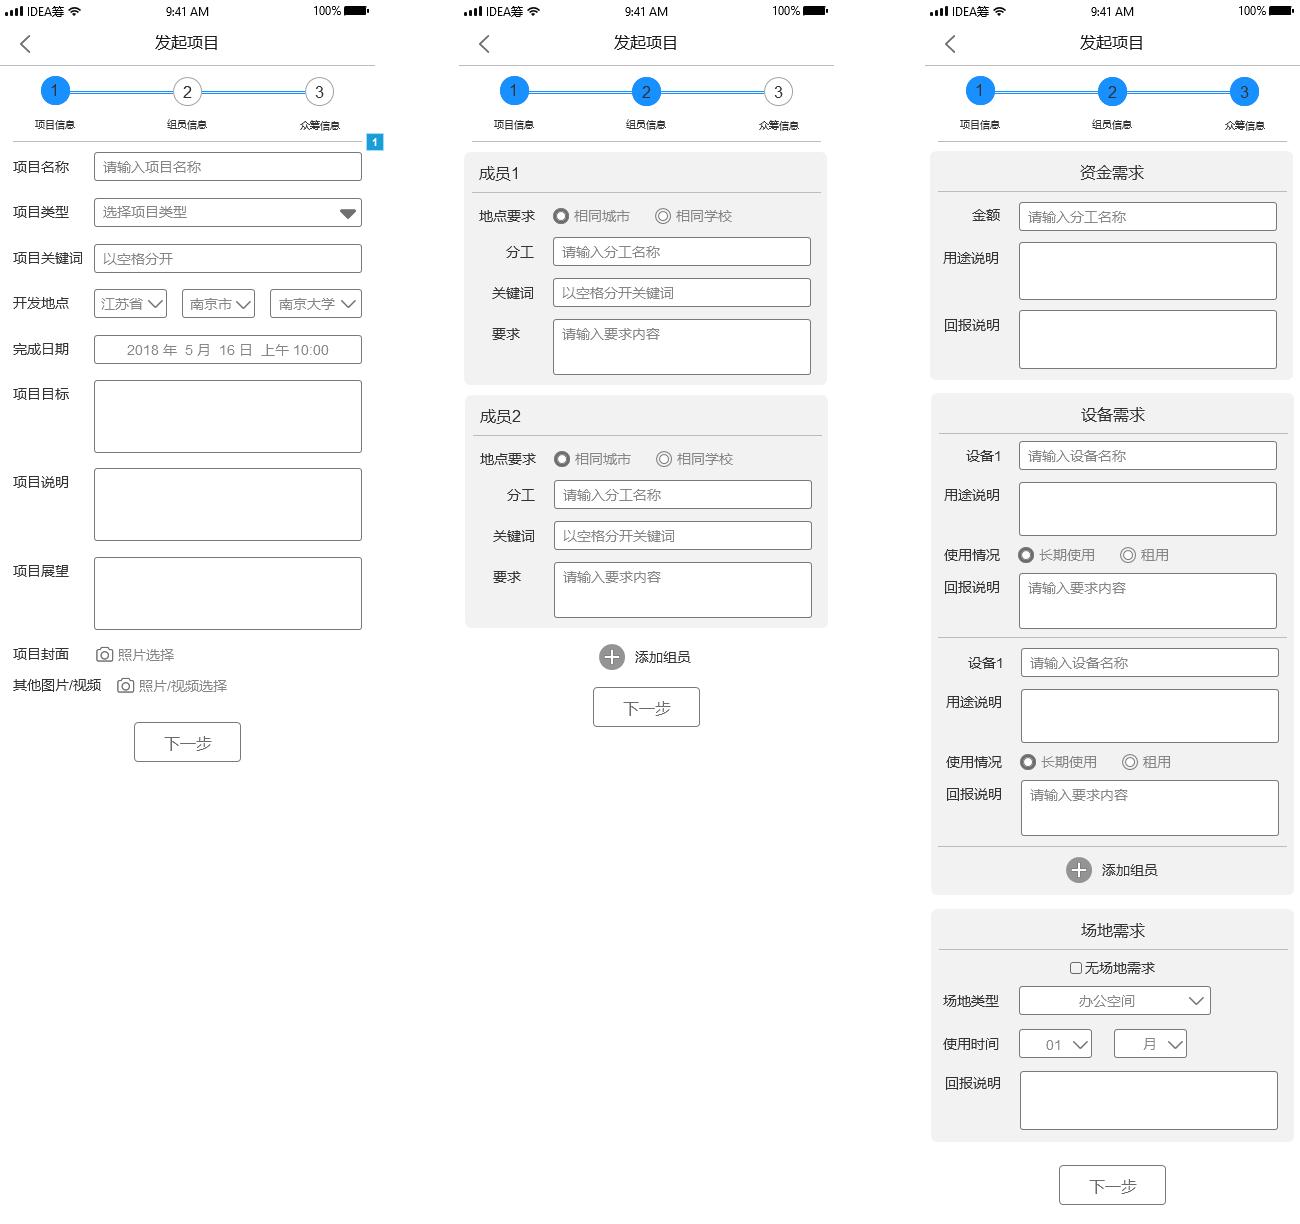This screenshot has width=1300, height=1224.
Task: Click the 完成日期 date field
Action: pyautogui.click(x=228, y=350)
